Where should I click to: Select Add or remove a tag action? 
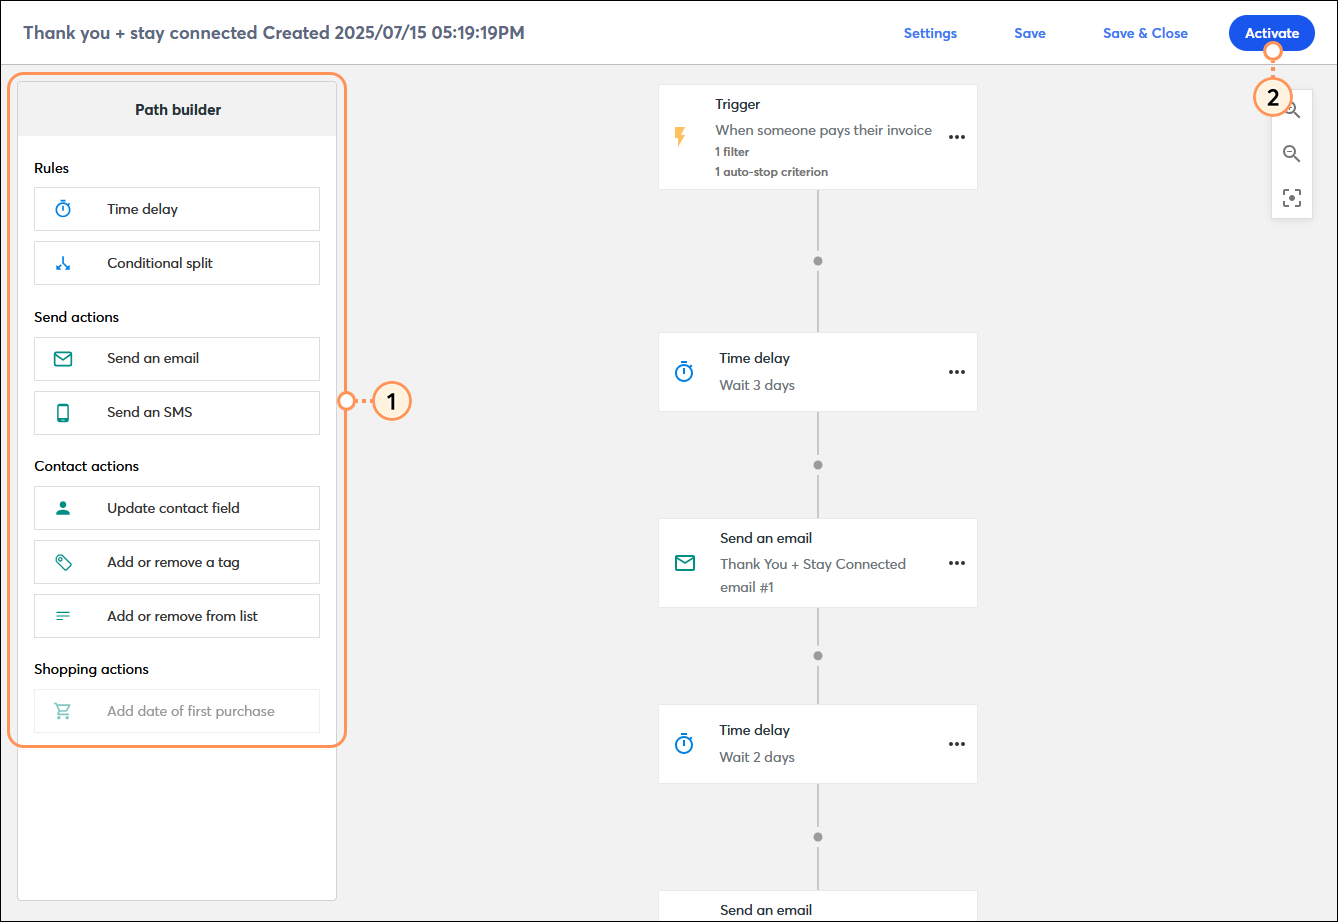177,562
